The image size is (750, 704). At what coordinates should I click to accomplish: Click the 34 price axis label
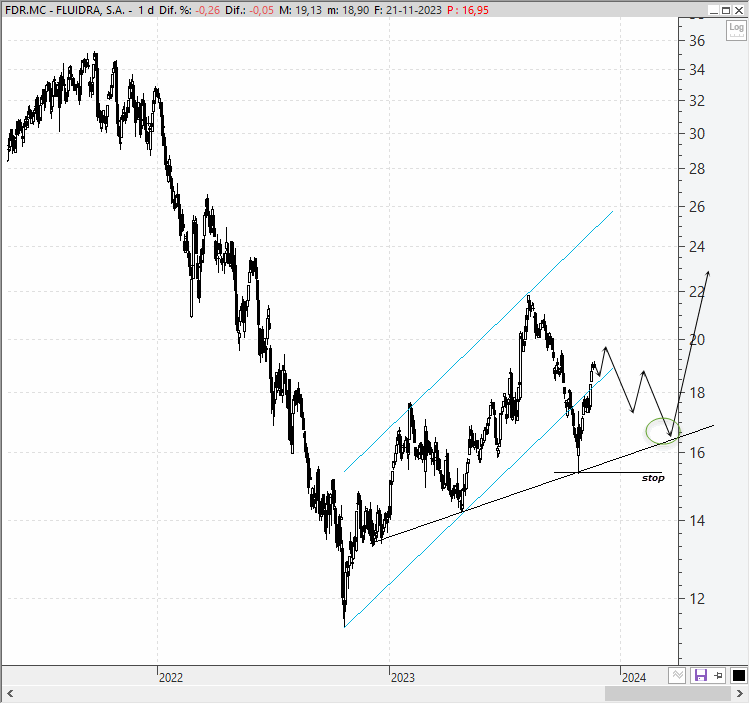[697, 70]
